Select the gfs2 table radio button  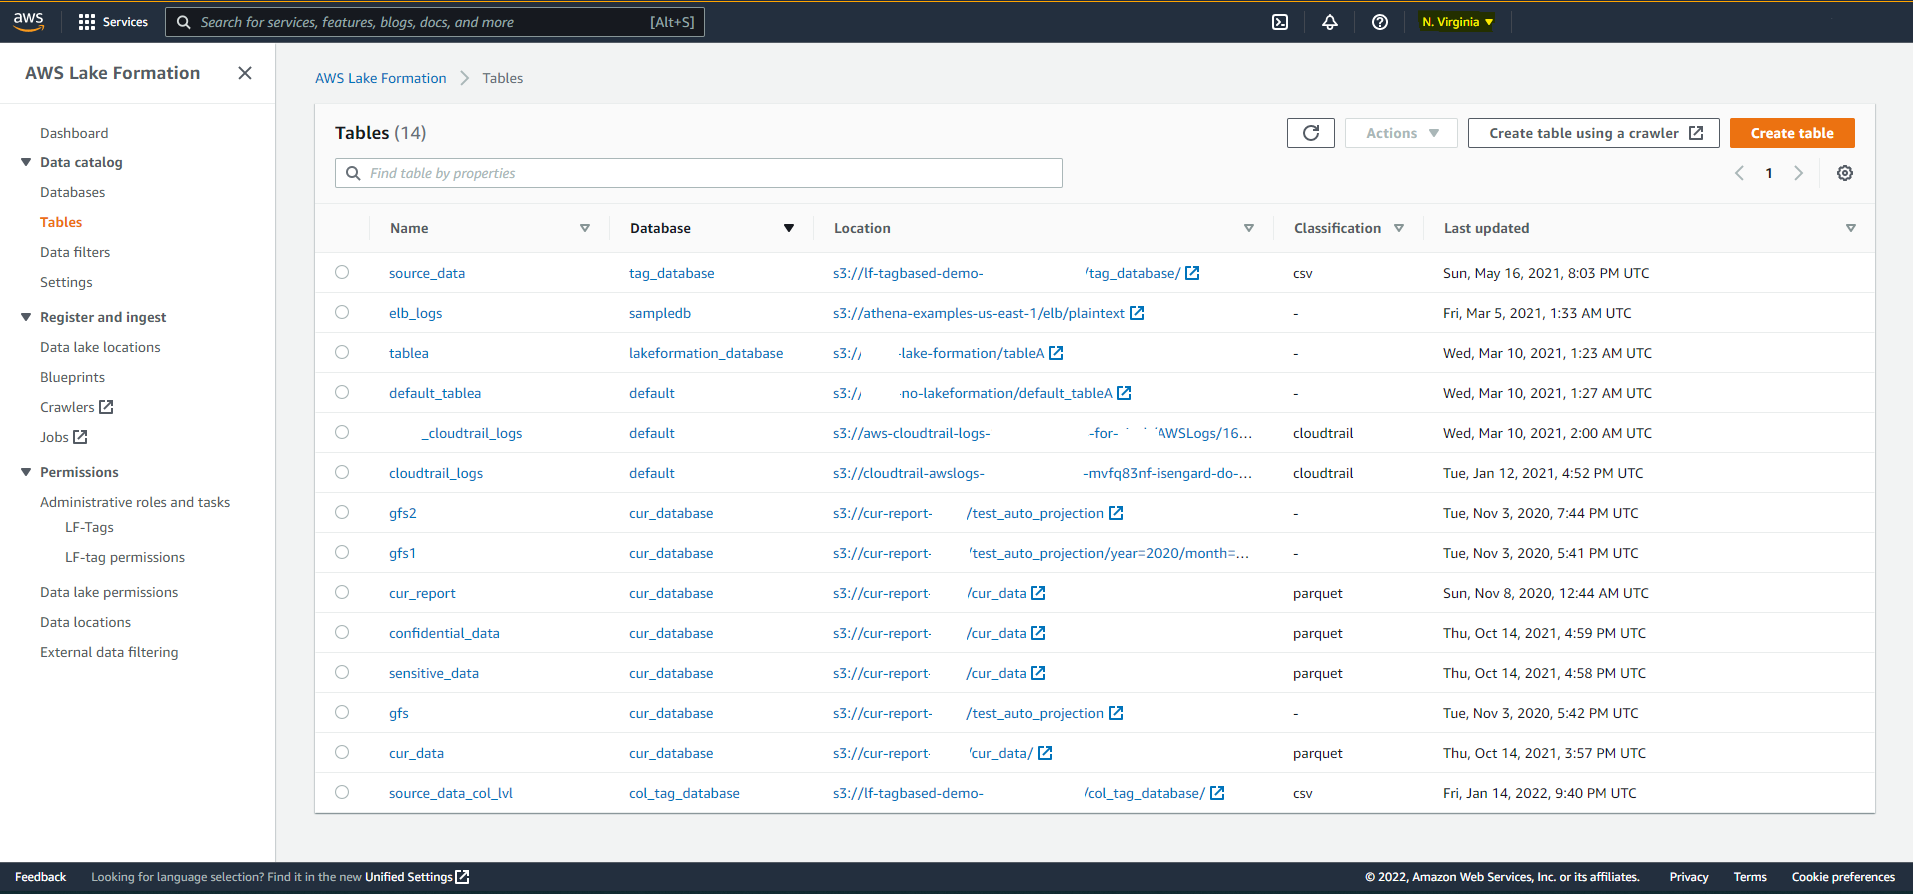tap(342, 512)
